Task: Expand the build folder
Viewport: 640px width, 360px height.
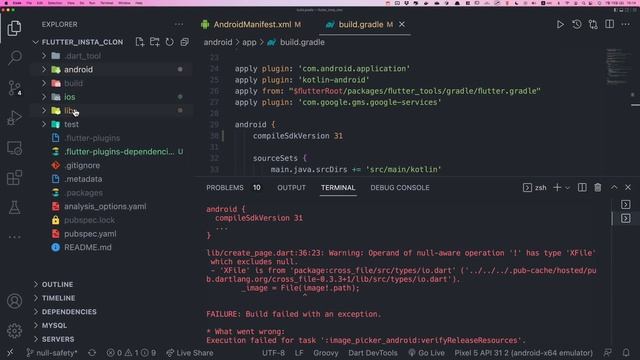Action: 44,83
